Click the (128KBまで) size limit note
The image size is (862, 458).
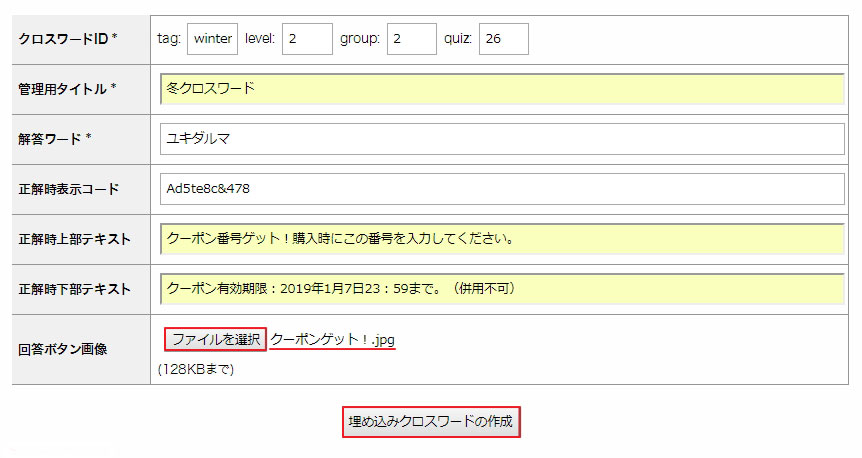point(196,369)
